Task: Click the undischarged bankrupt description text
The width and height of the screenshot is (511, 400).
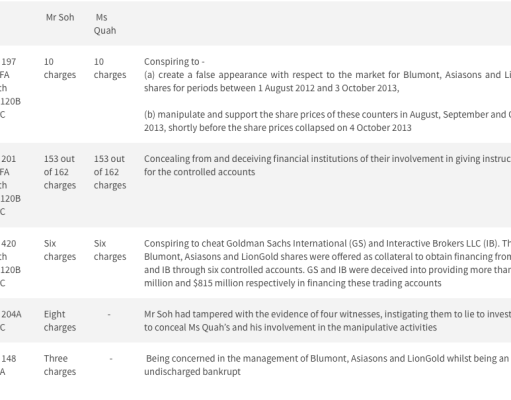Action: pyautogui.click(x=327, y=365)
